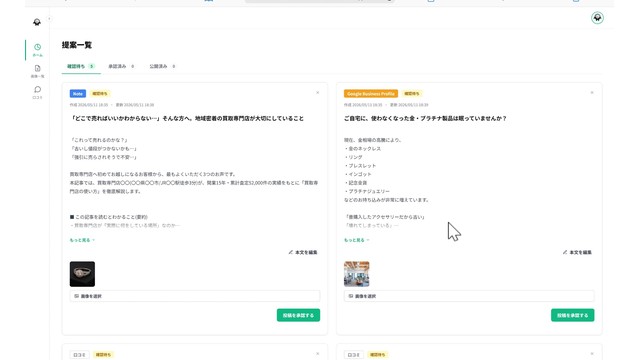Click the line 「これって売れるのかな？」

coord(99,140)
